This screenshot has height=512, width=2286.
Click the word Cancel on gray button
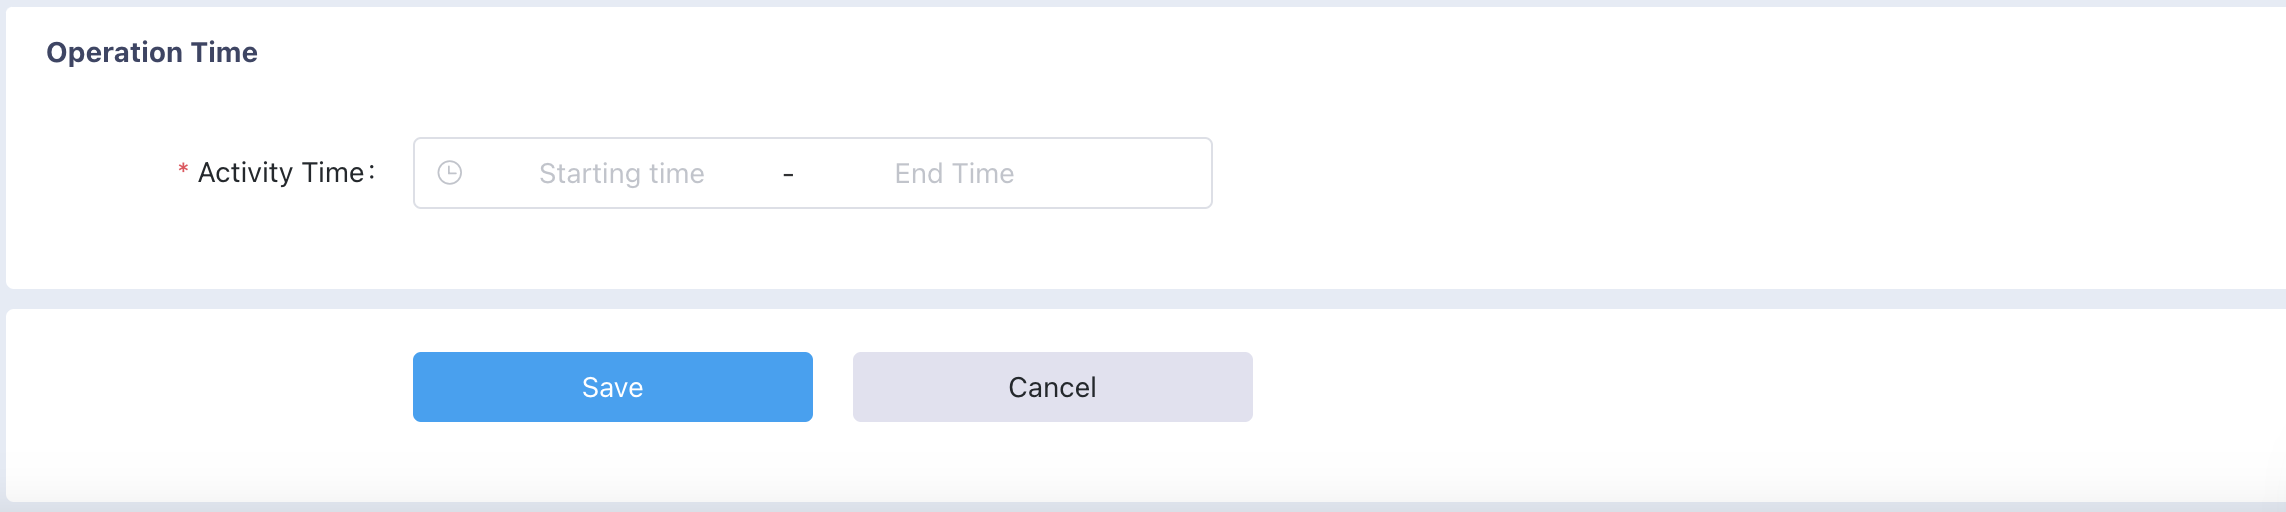click(1053, 387)
